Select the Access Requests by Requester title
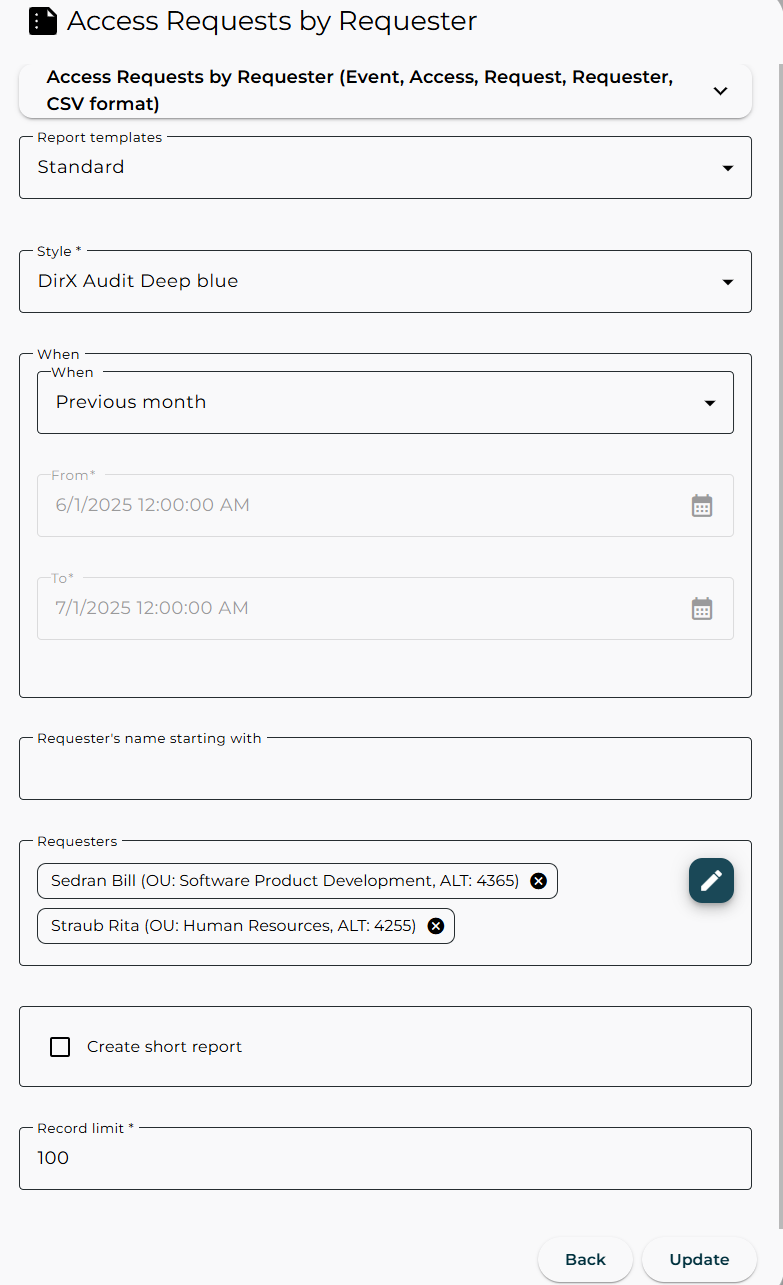 click(270, 21)
